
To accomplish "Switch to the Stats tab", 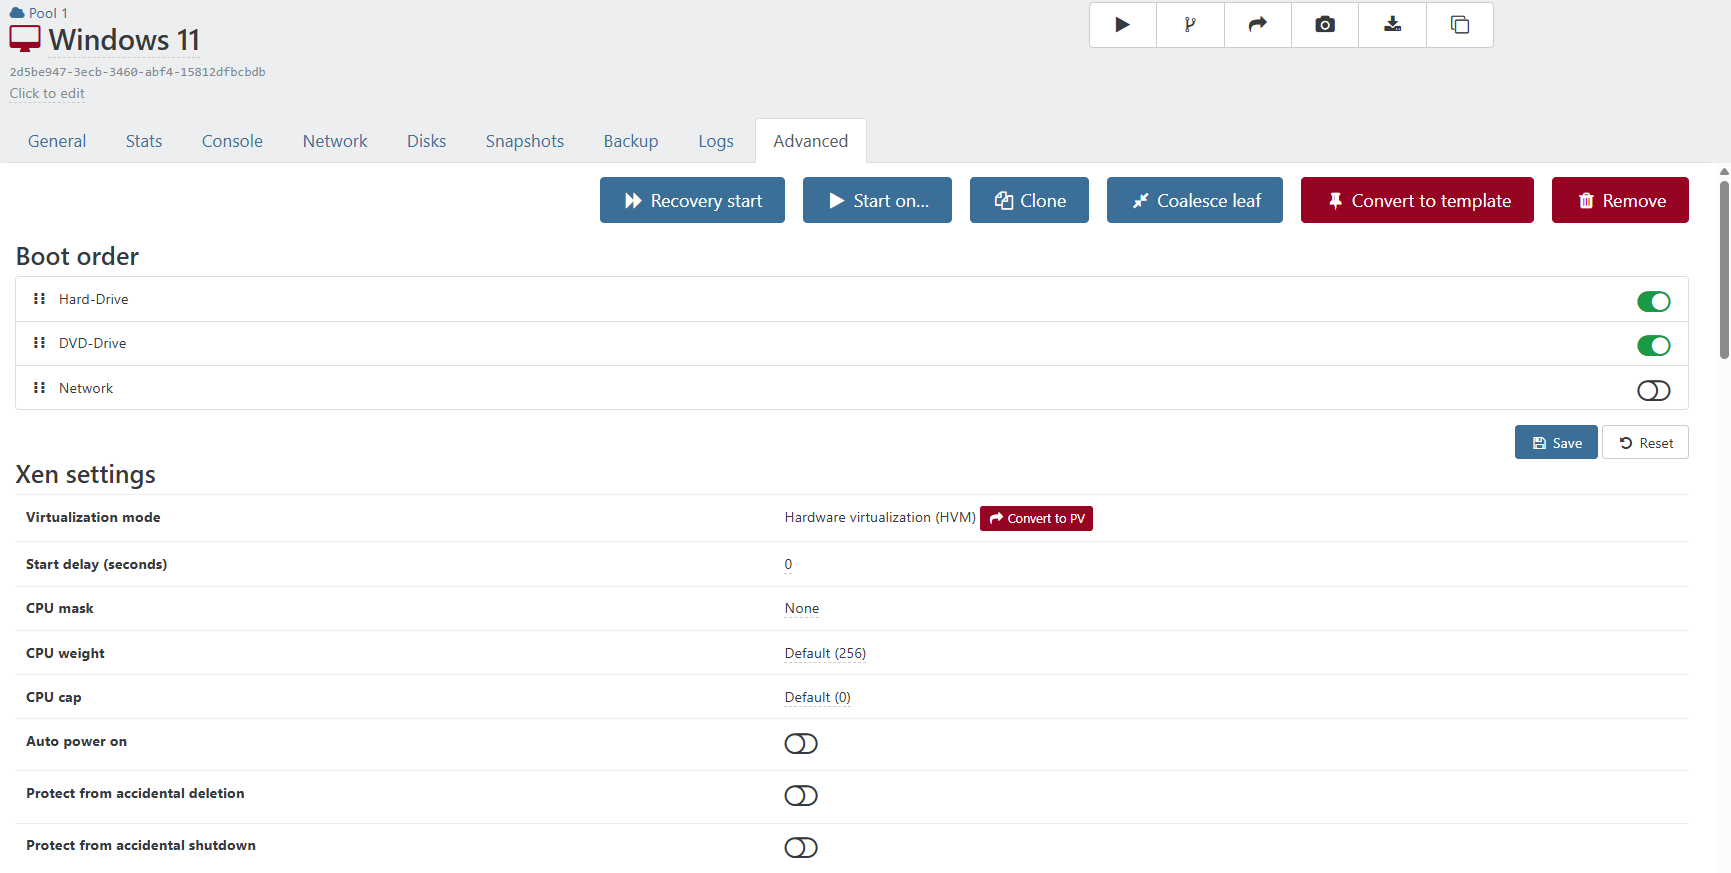I will click(x=144, y=141).
